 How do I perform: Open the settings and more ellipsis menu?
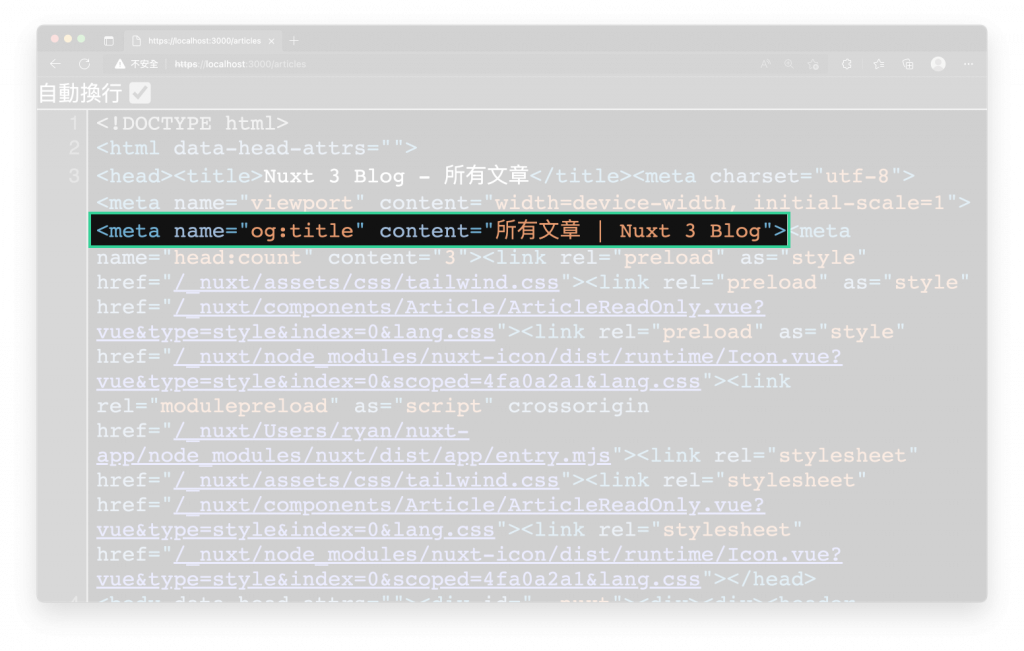click(x=968, y=64)
